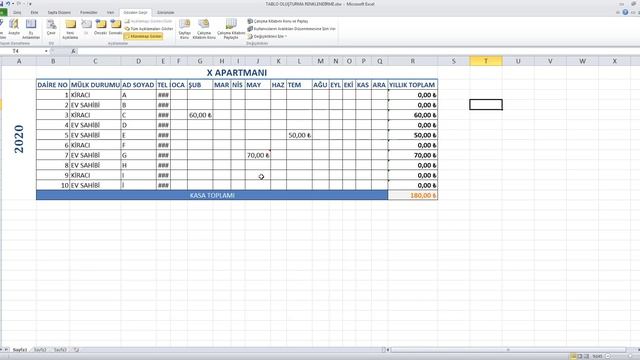Click the AĞU month header cell
640x360 pixels.
click(x=320, y=85)
